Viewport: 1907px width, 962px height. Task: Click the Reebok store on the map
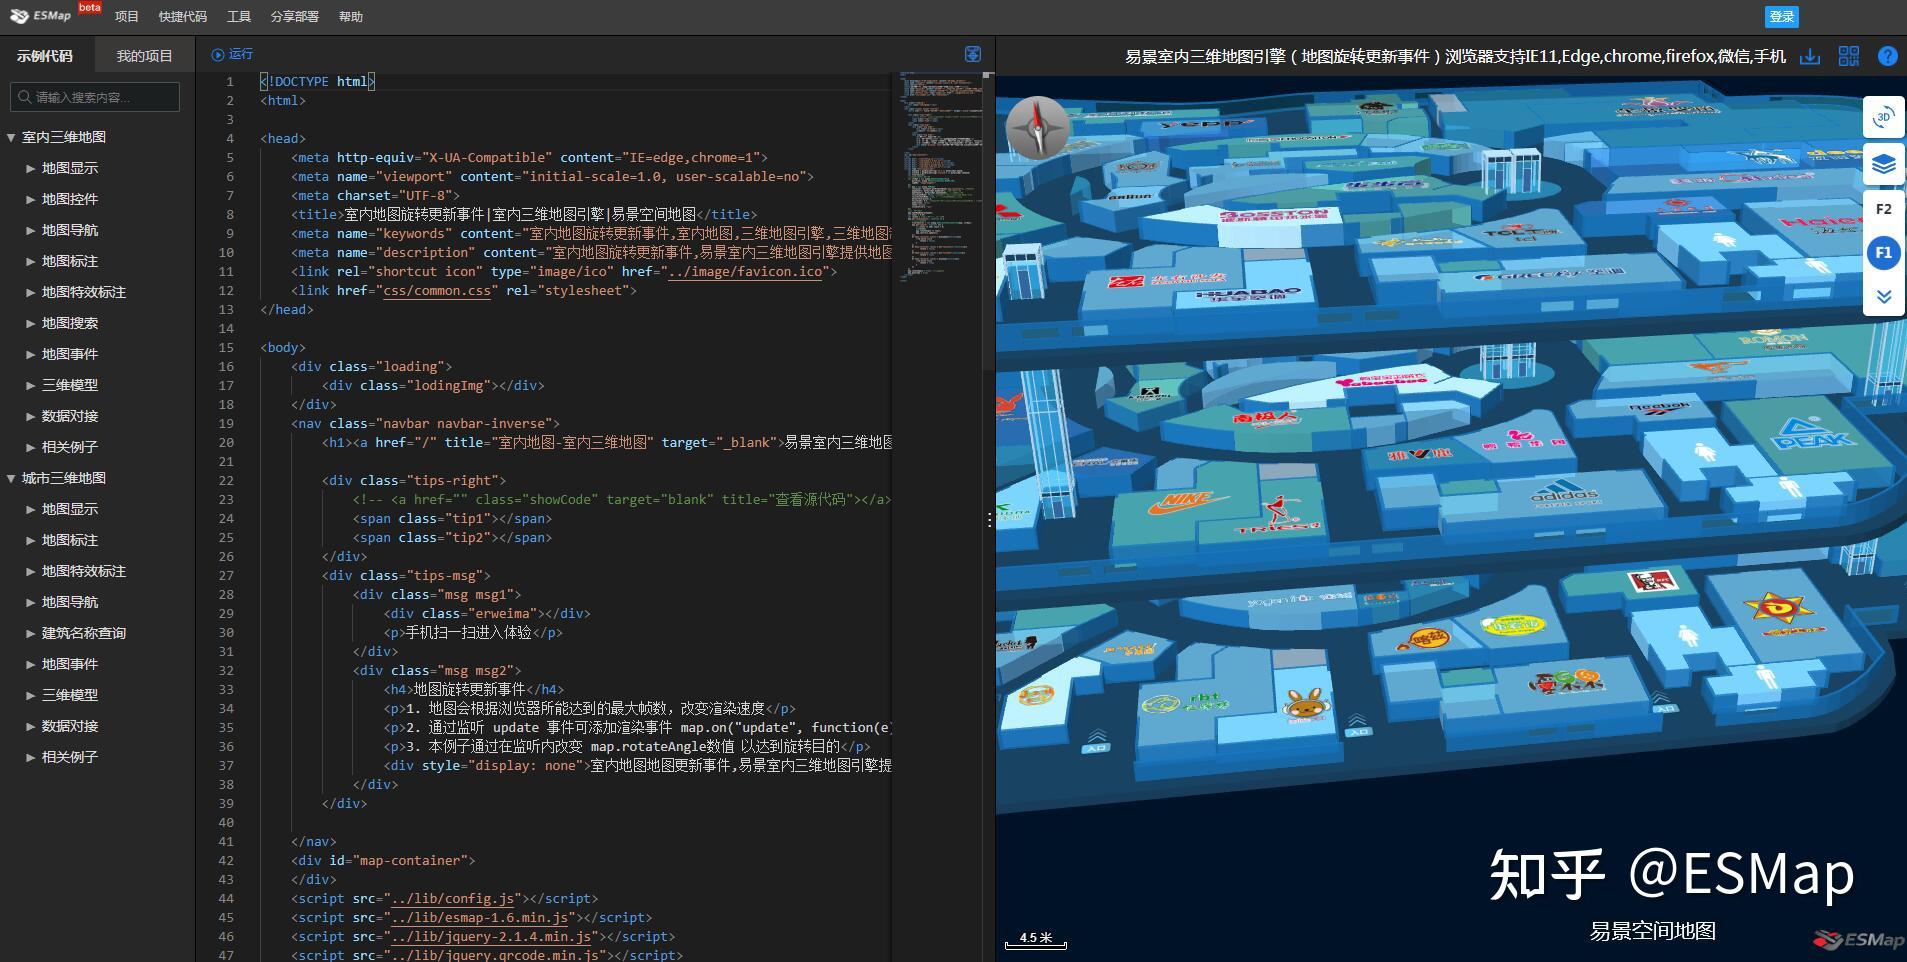tap(1660, 408)
